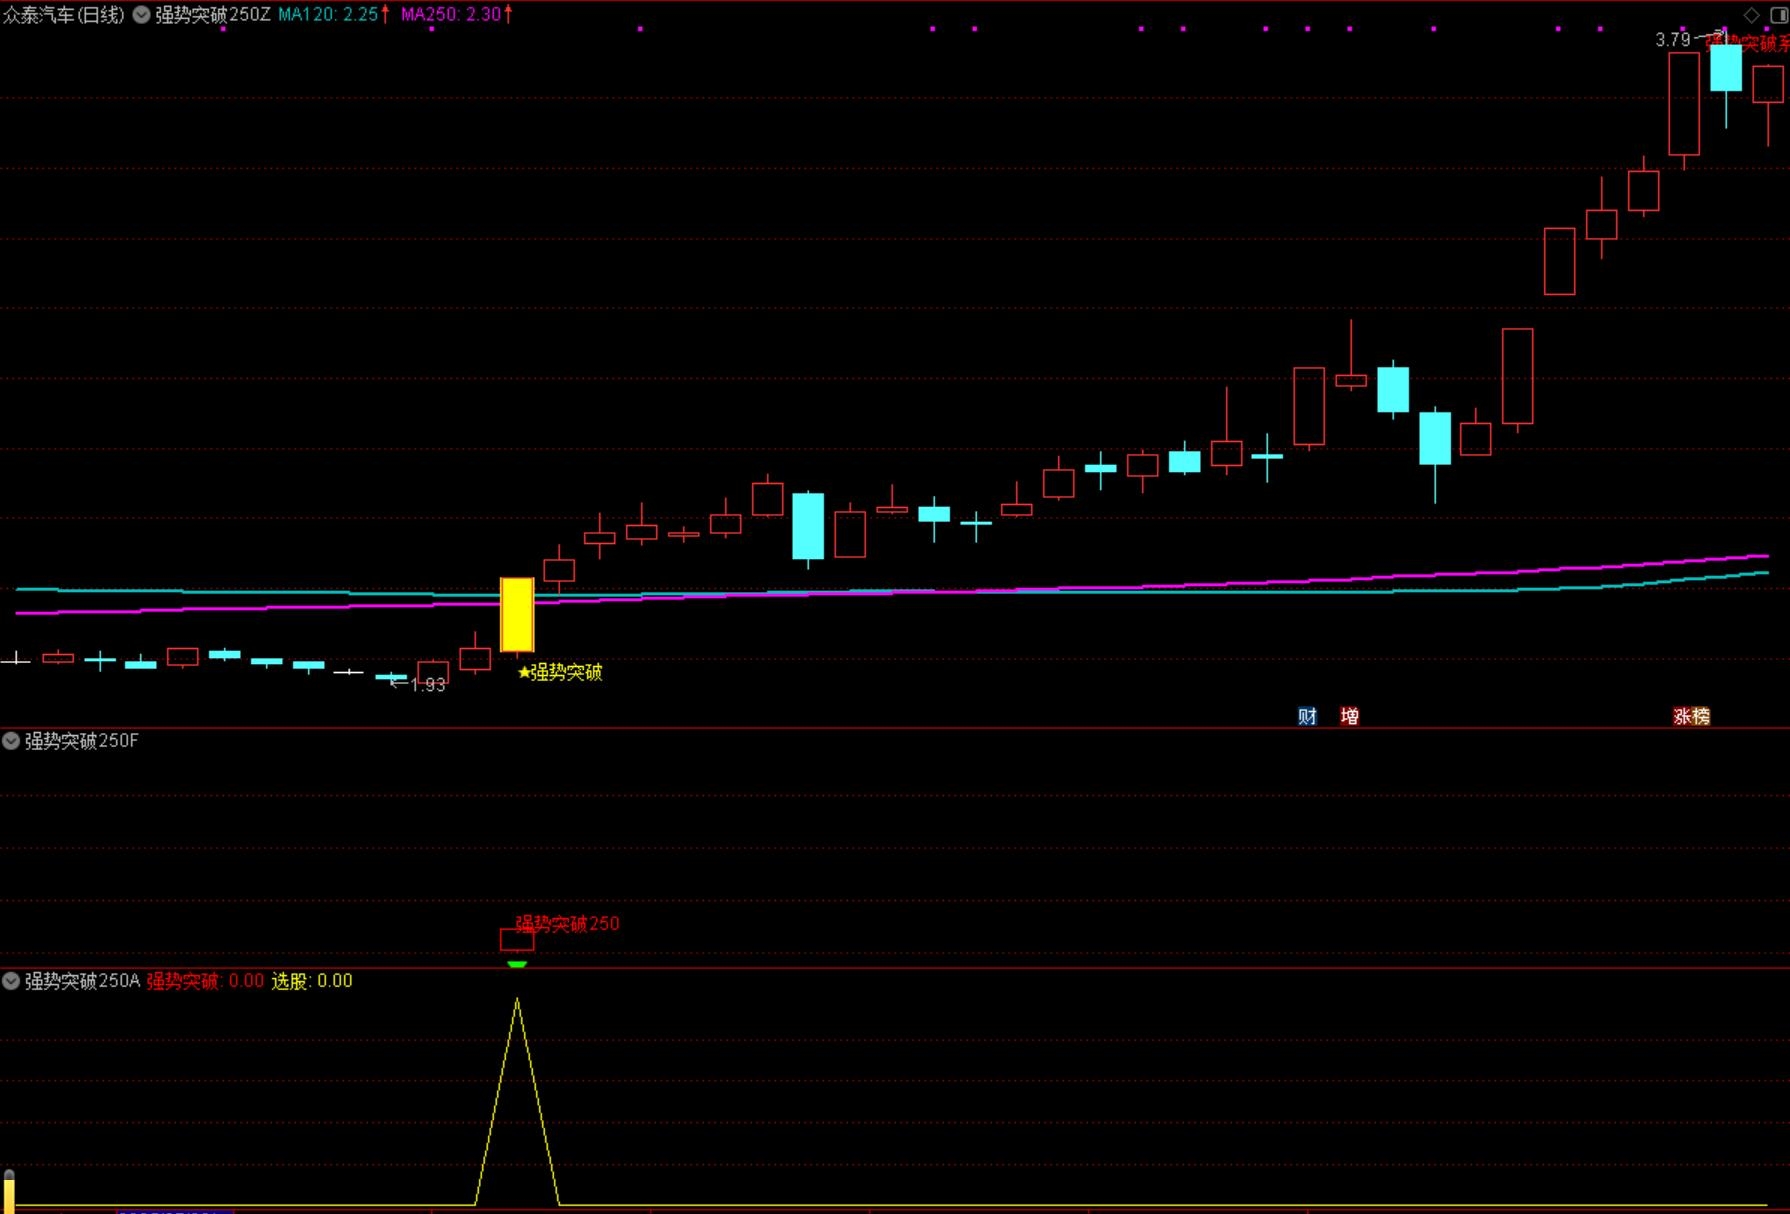Click the 1.93 low price label
The height and width of the screenshot is (1214, 1790).
[428, 685]
